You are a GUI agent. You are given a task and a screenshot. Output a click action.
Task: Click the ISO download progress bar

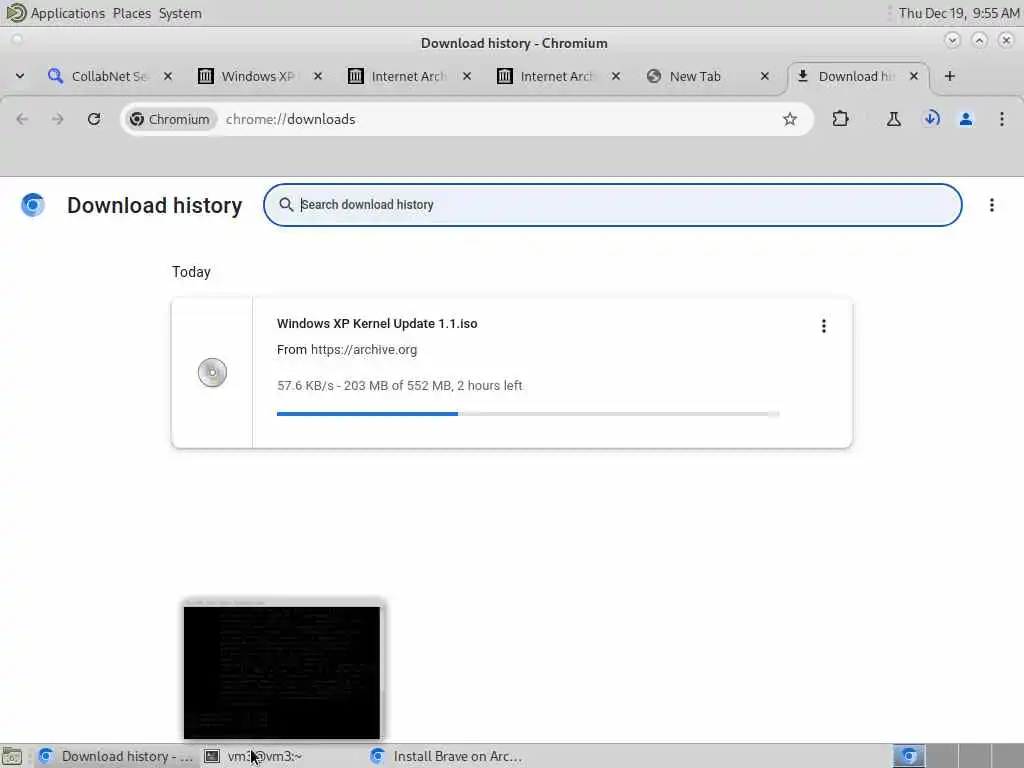coord(528,413)
